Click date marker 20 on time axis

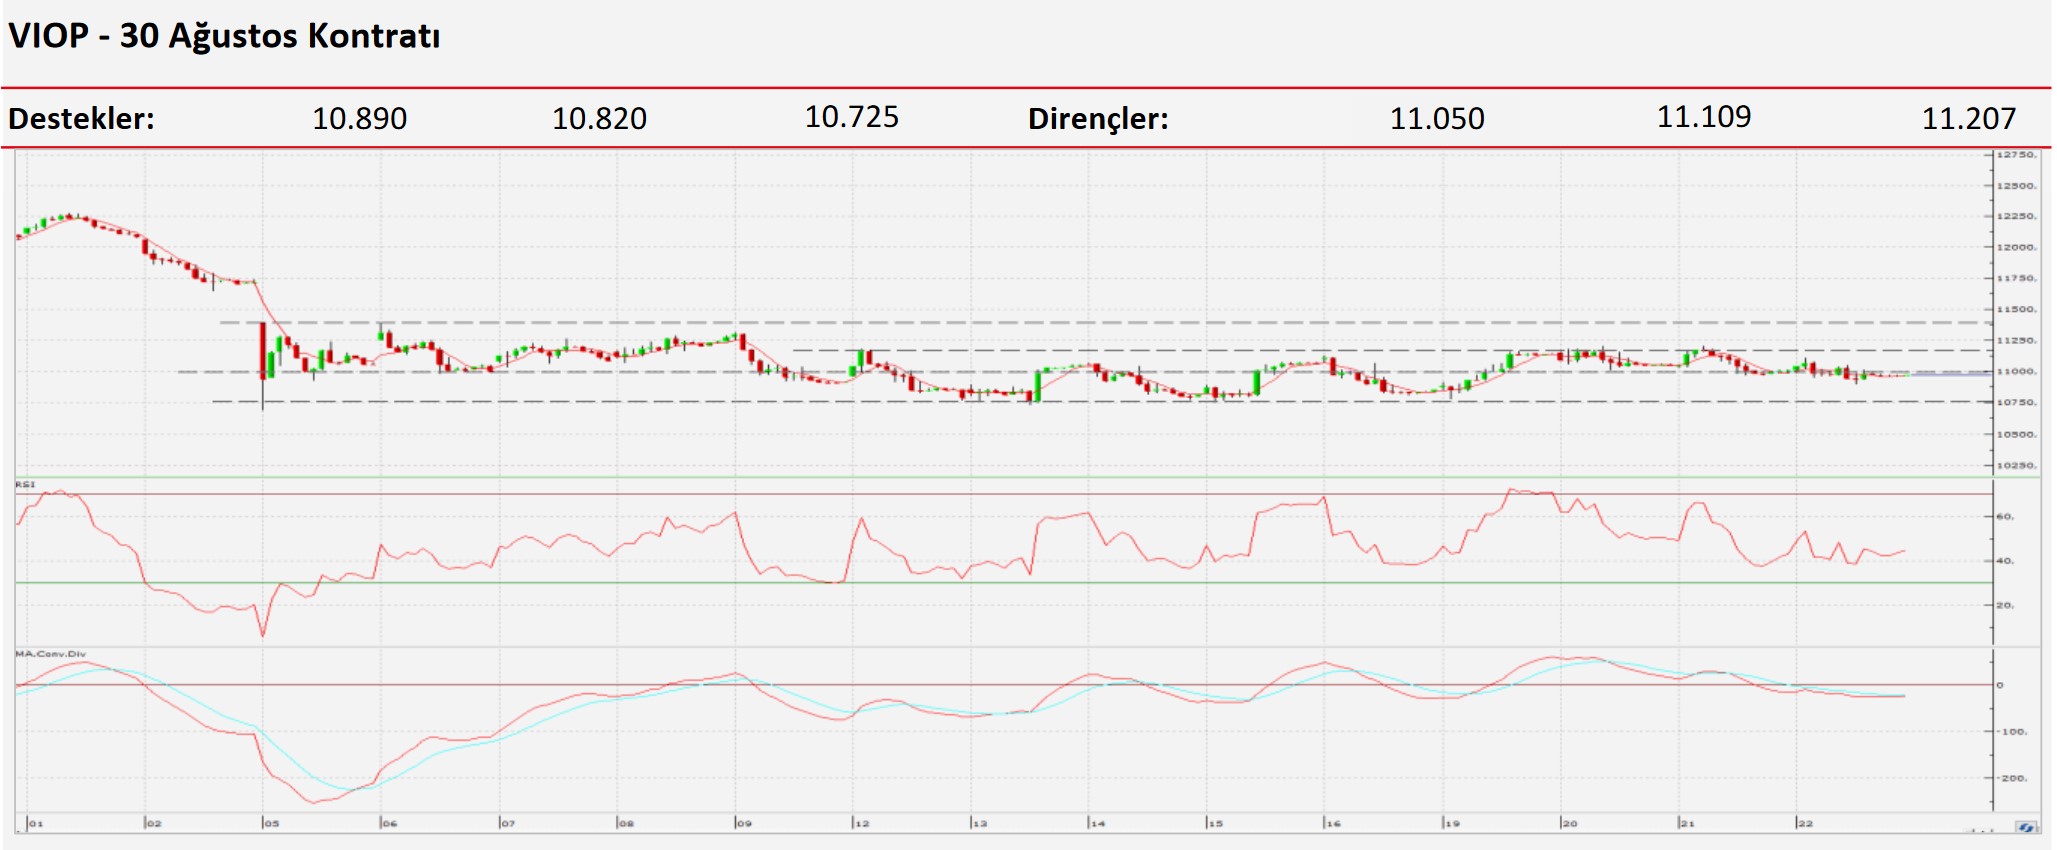pos(1570,824)
